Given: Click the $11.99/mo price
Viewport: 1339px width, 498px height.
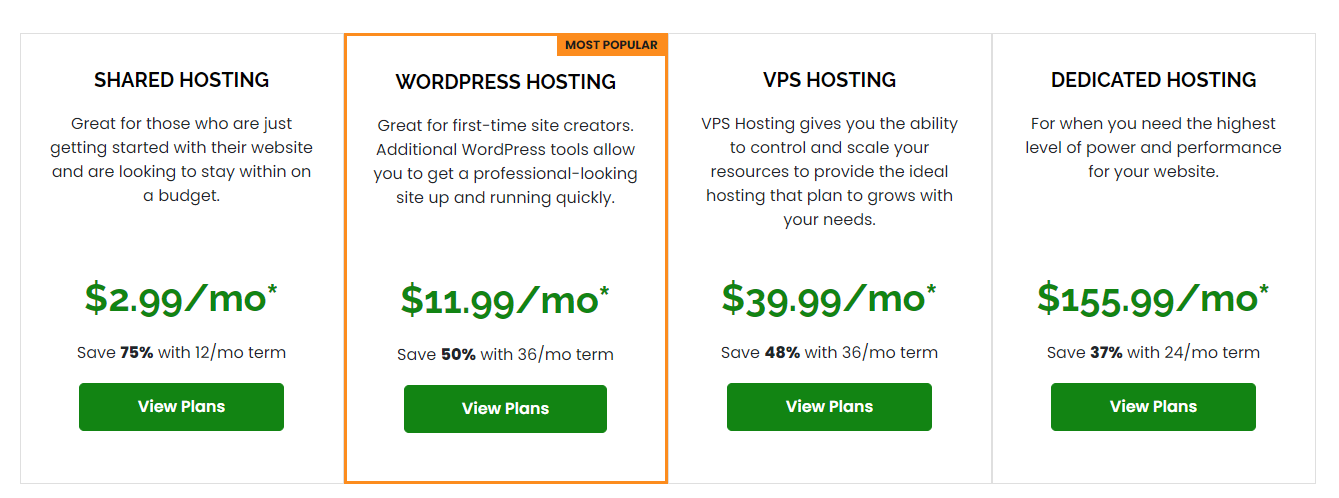Looking at the screenshot, I should pos(505,300).
